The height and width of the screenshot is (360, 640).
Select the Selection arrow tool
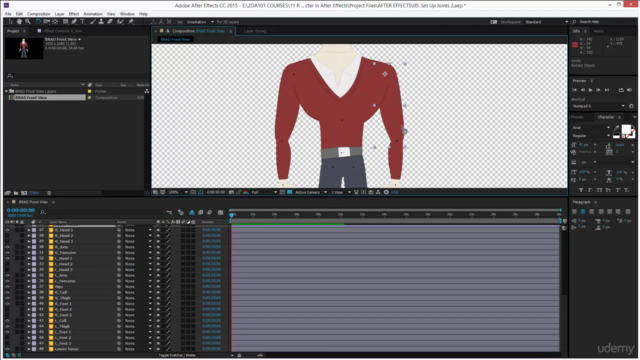click(x=11, y=22)
